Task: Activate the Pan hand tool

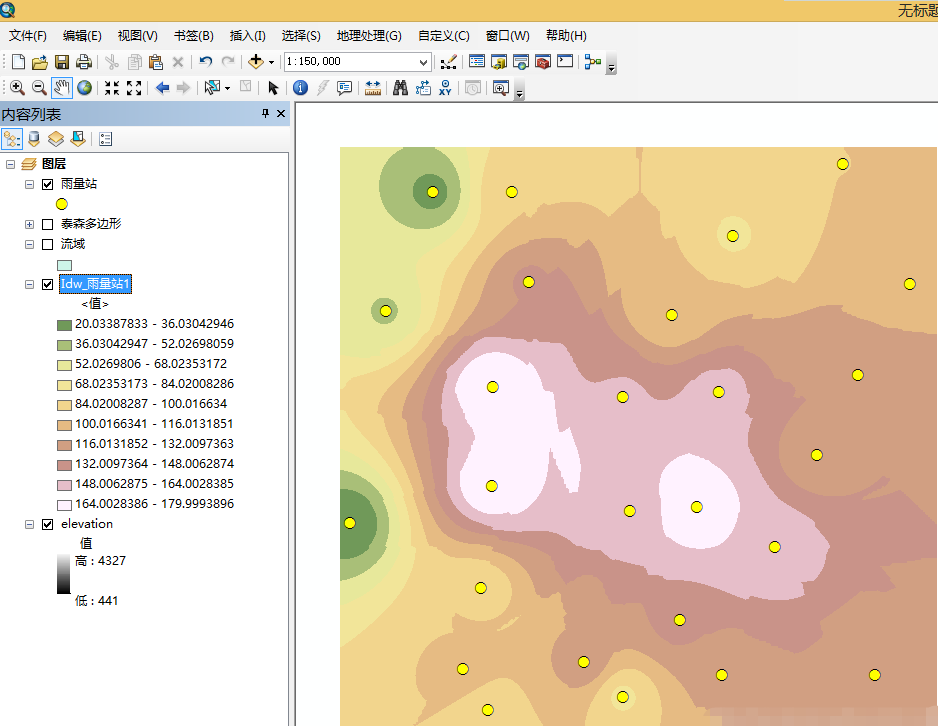Action: click(x=62, y=88)
